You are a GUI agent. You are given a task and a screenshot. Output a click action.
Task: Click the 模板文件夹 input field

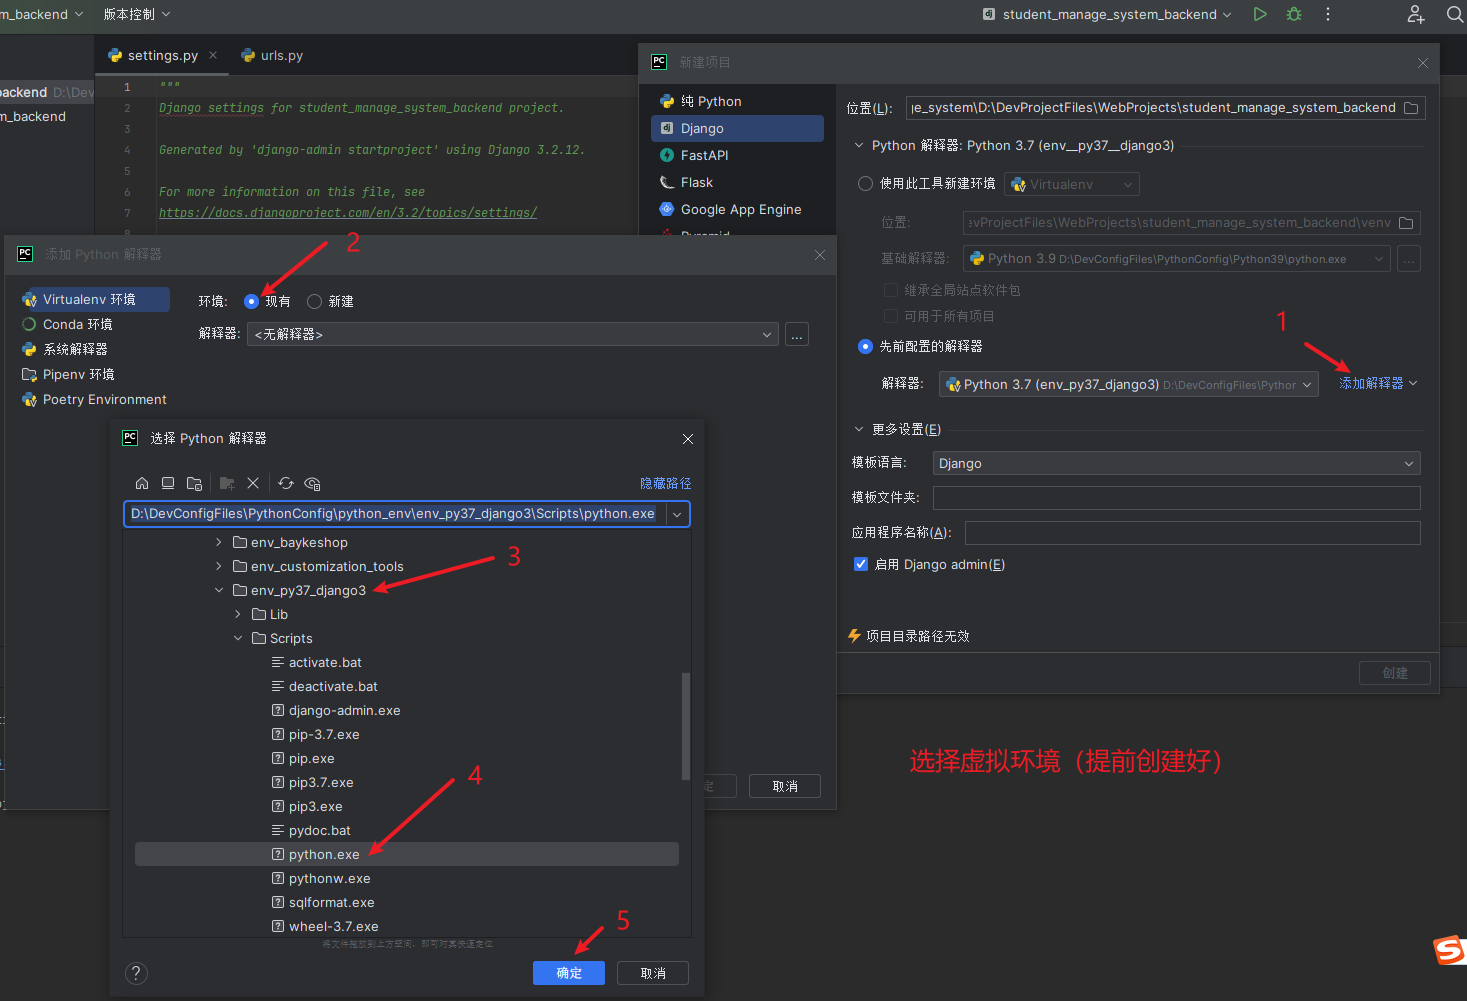pos(1176,497)
